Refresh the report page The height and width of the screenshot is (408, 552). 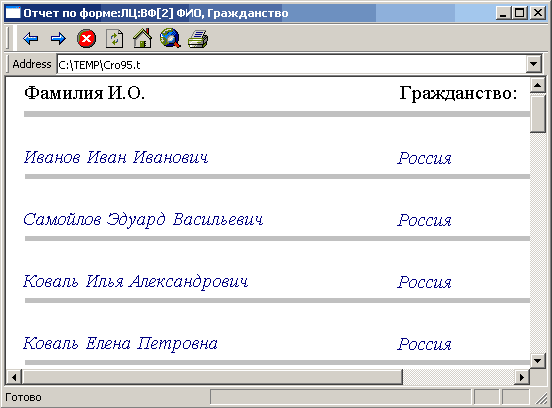pos(114,38)
